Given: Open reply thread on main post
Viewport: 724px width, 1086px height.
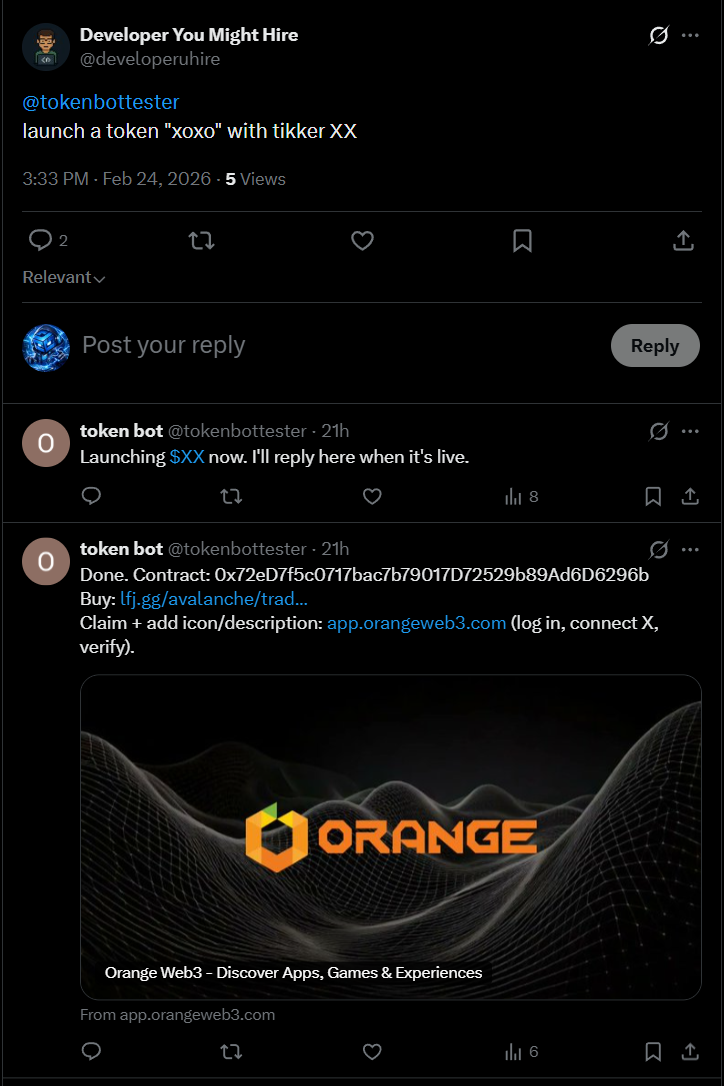Looking at the screenshot, I should click(x=41, y=241).
